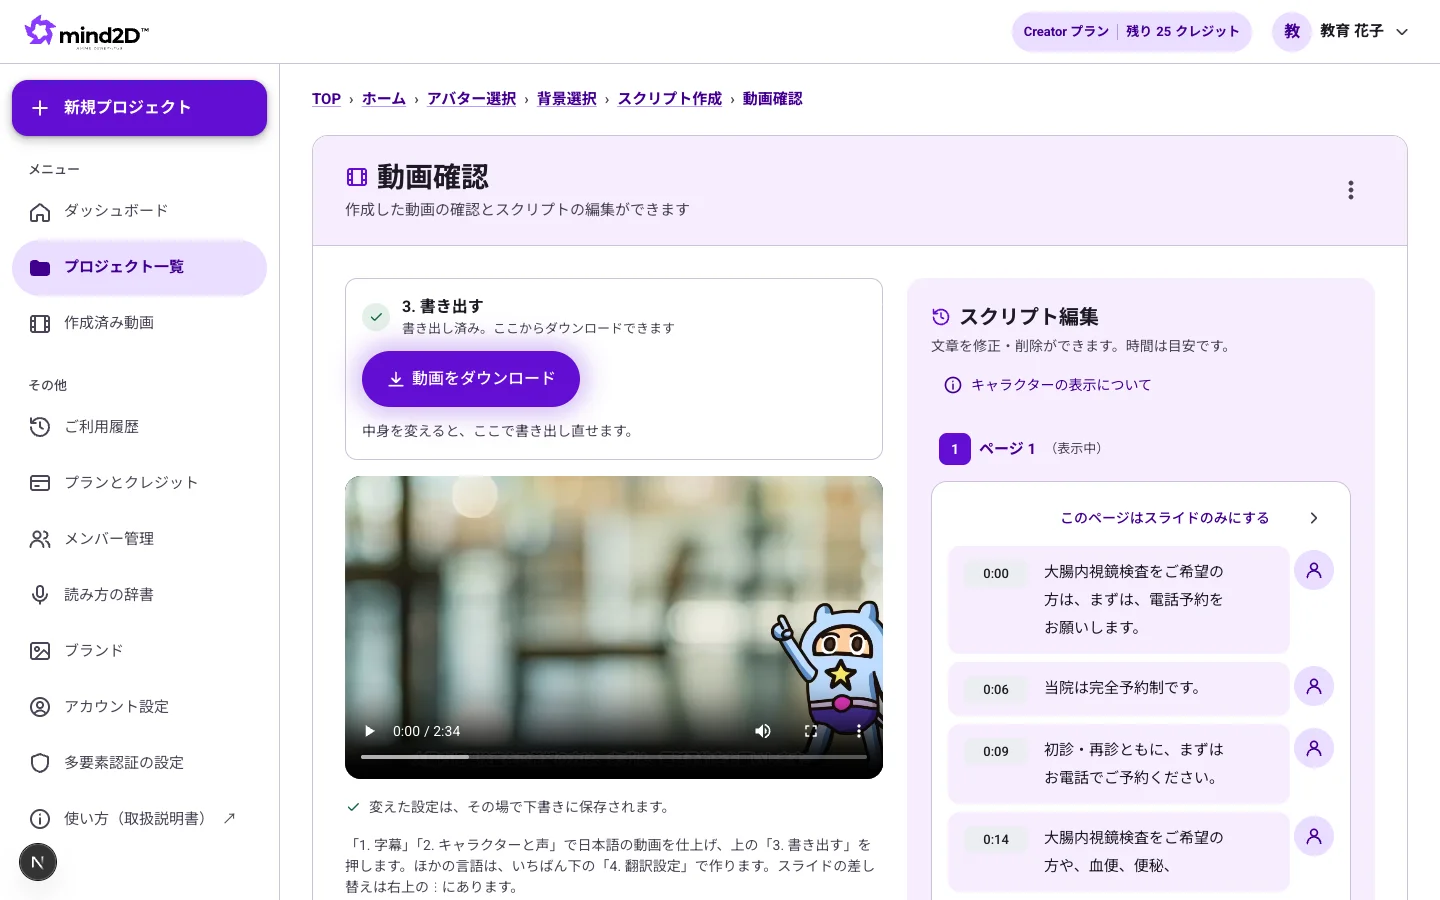This screenshot has width=1440, height=900.
Task: Click the mind2D logo
Action: (x=87, y=32)
